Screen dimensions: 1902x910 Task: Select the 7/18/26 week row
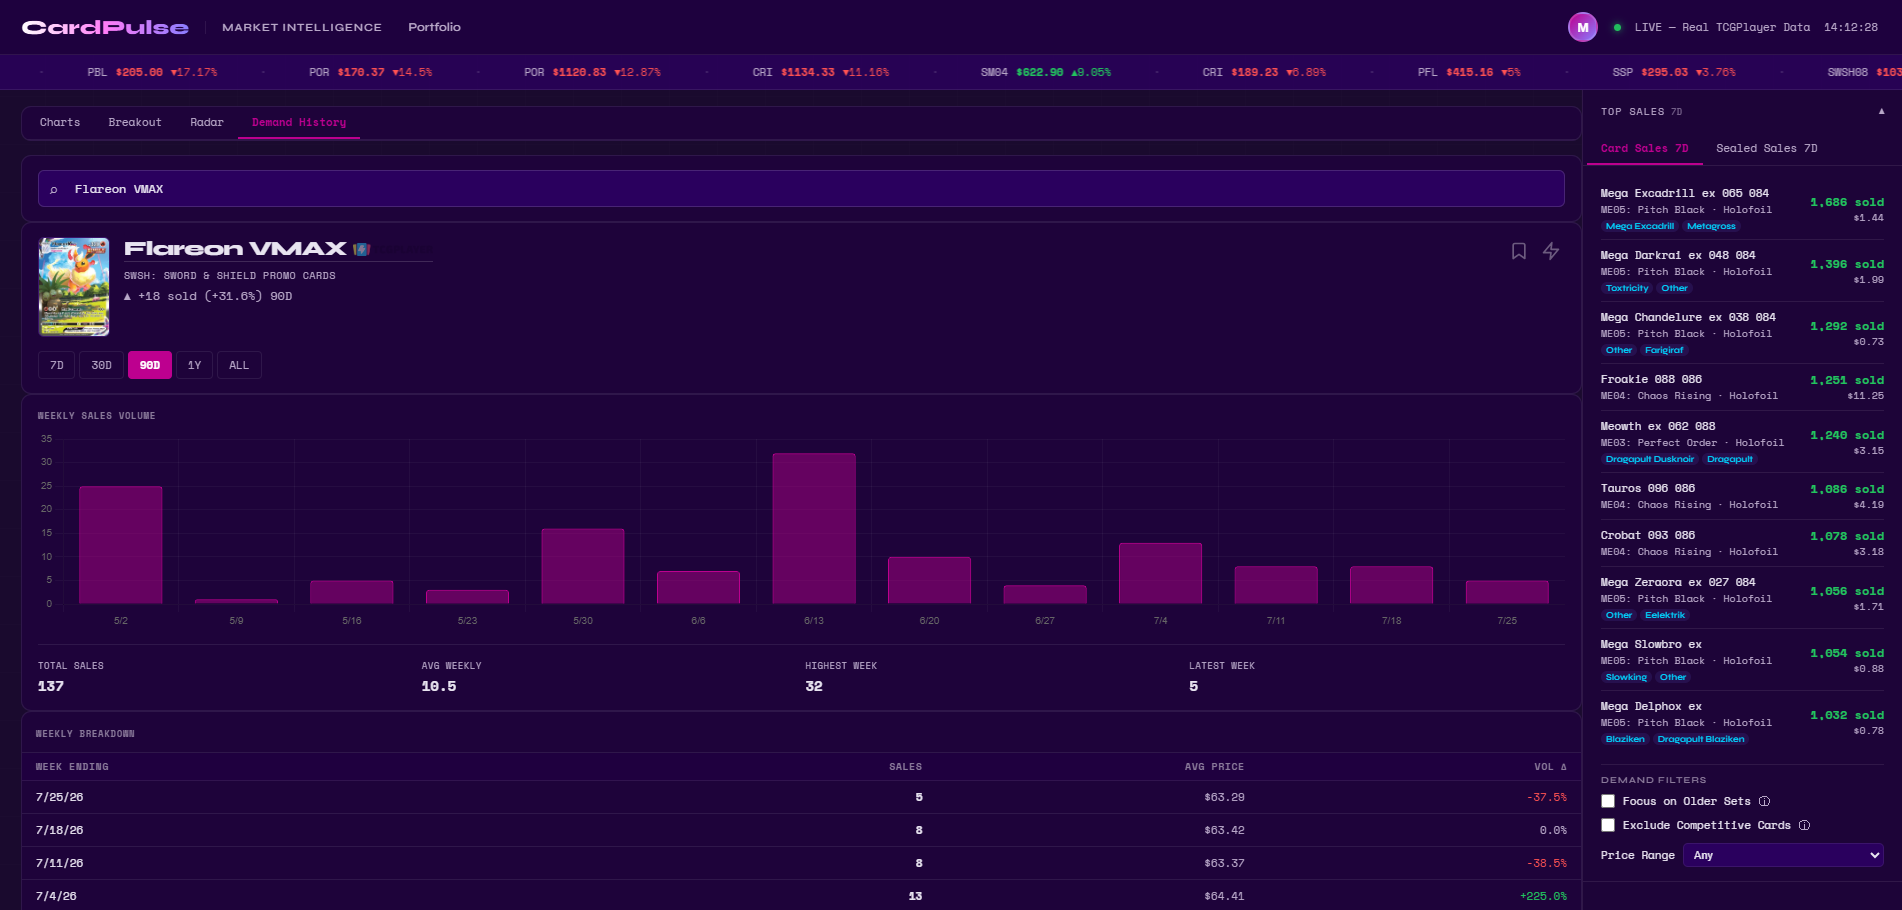pyautogui.click(x=801, y=830)
